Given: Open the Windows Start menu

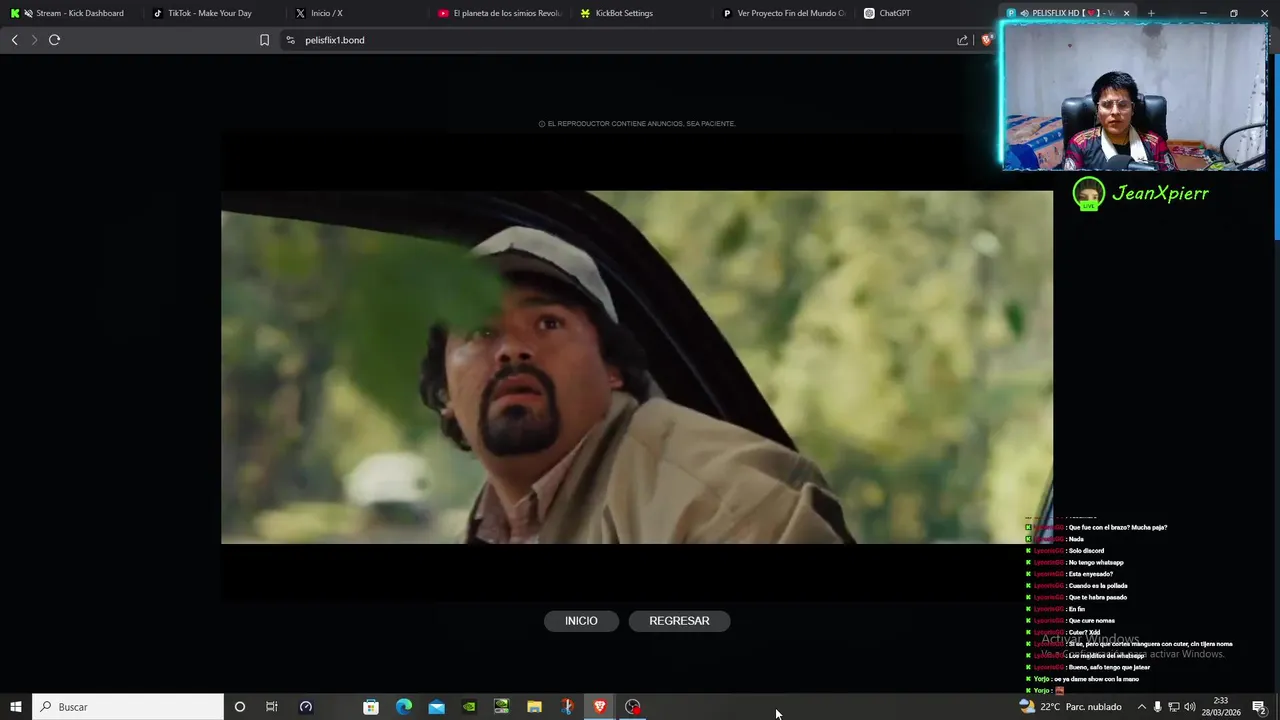Looking at the screenshot, I should coord(15,707).
